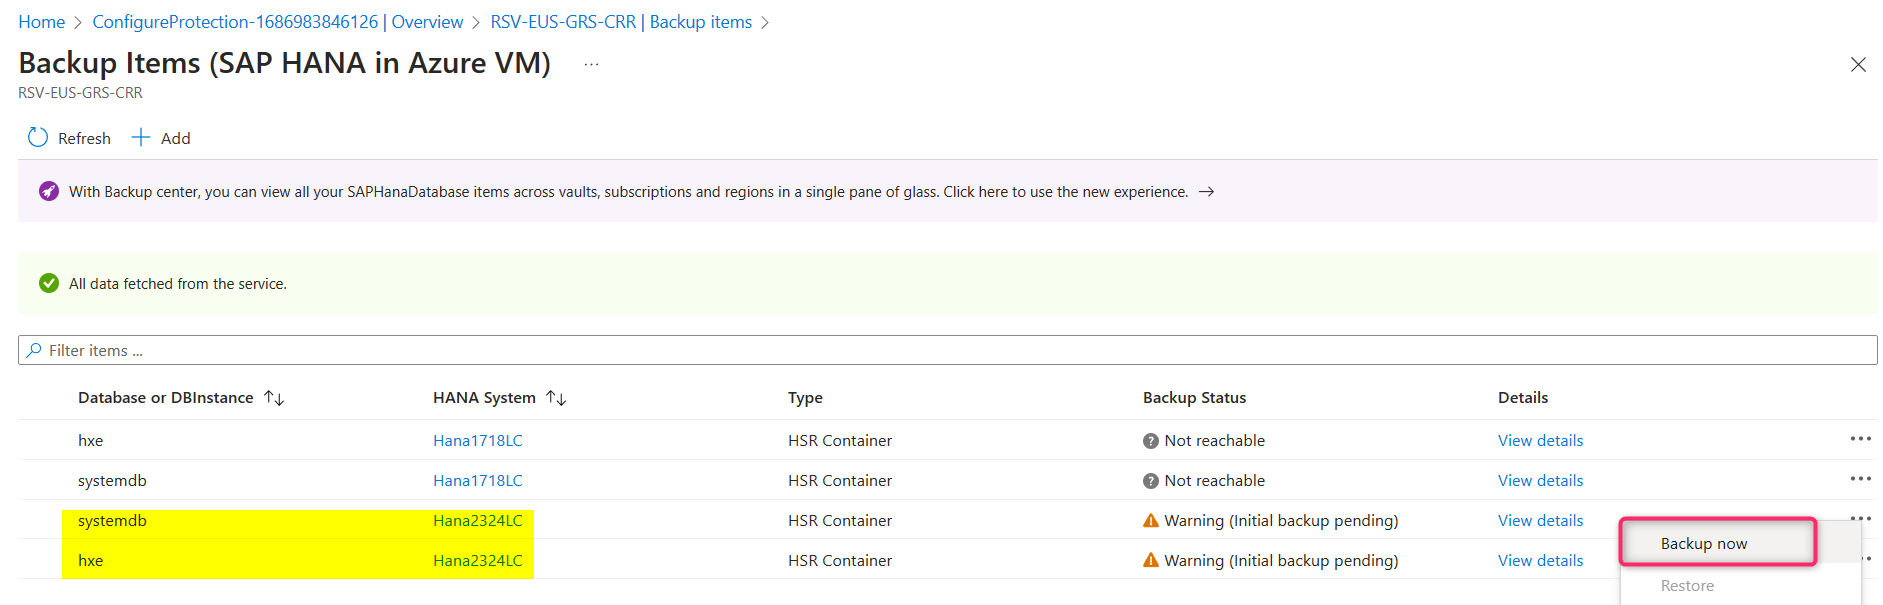Focus the Filter items input field

point(947,350)
